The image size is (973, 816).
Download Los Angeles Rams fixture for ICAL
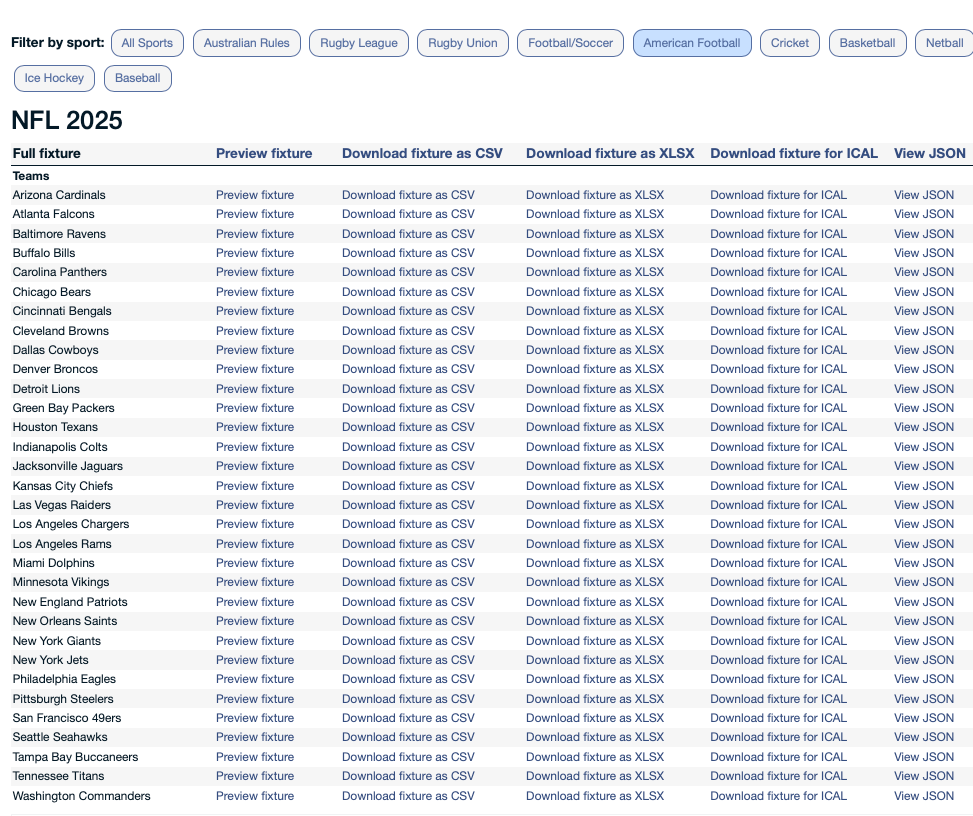[x=778, y=544]
